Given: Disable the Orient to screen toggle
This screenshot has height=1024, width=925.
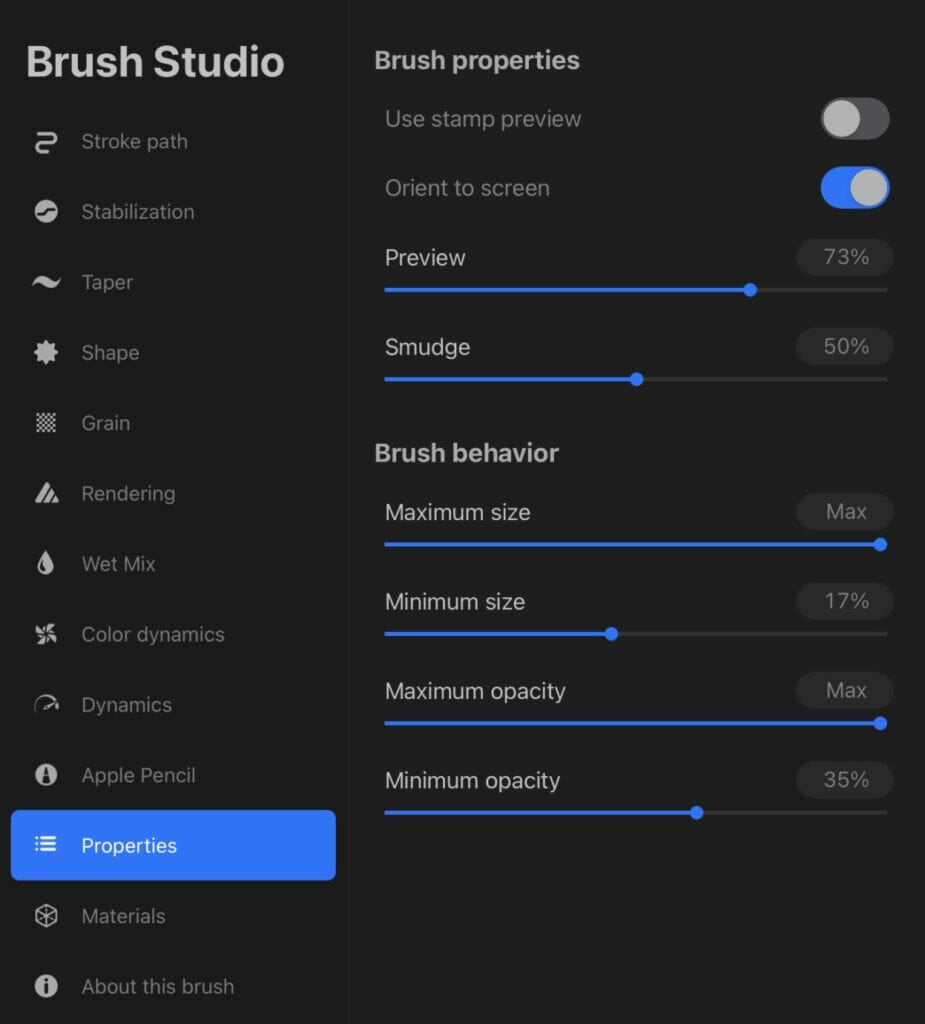Looking at the screenshot, I should tap(854, 188).
